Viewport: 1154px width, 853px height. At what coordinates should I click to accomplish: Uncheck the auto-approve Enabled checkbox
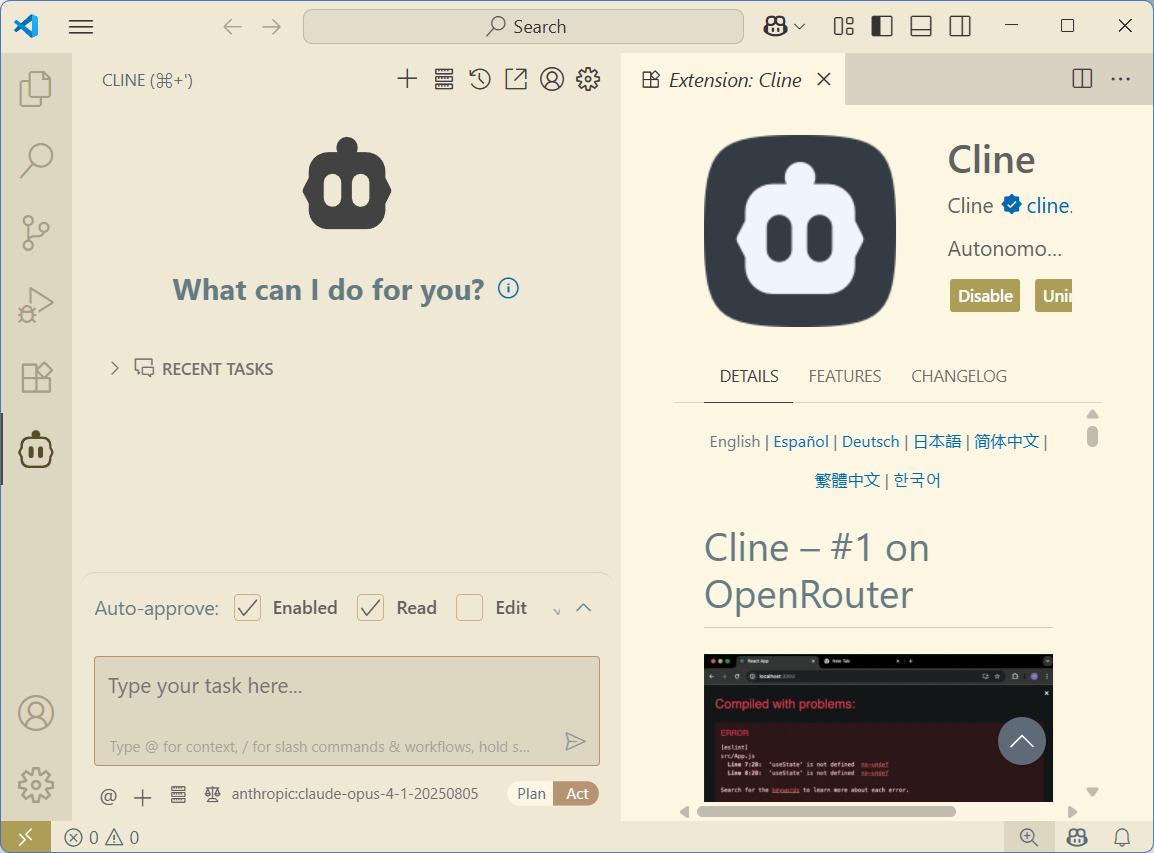(247, 607)
